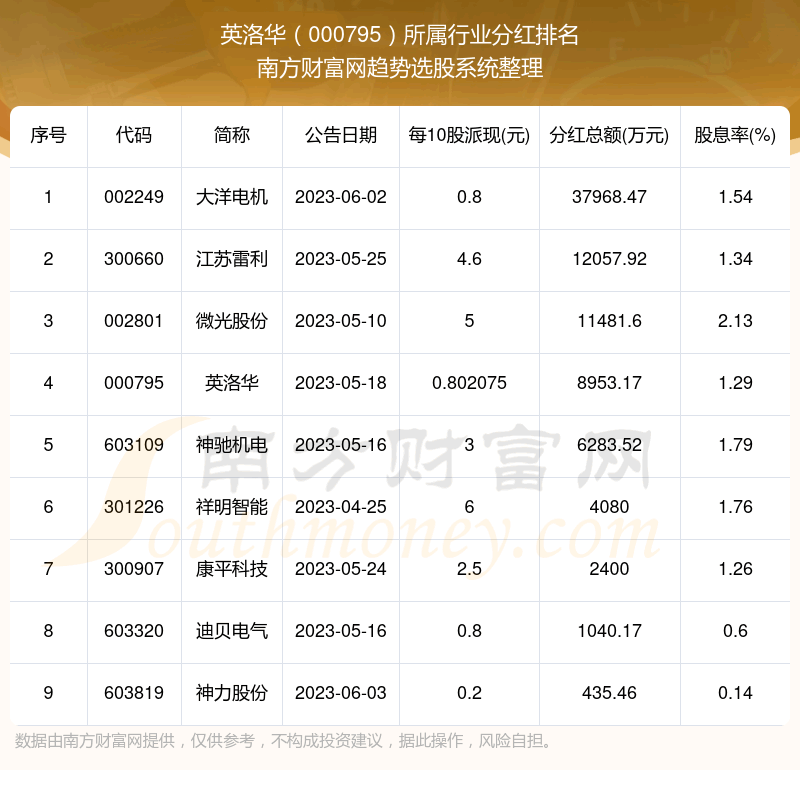800x792 pixels.
Task: Select the name 江苏雷利
Action: 232,259
